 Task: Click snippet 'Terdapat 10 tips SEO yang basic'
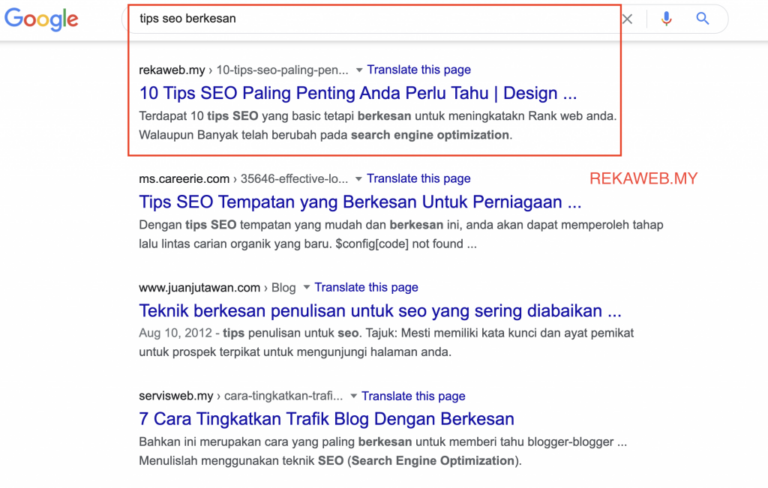378,125
